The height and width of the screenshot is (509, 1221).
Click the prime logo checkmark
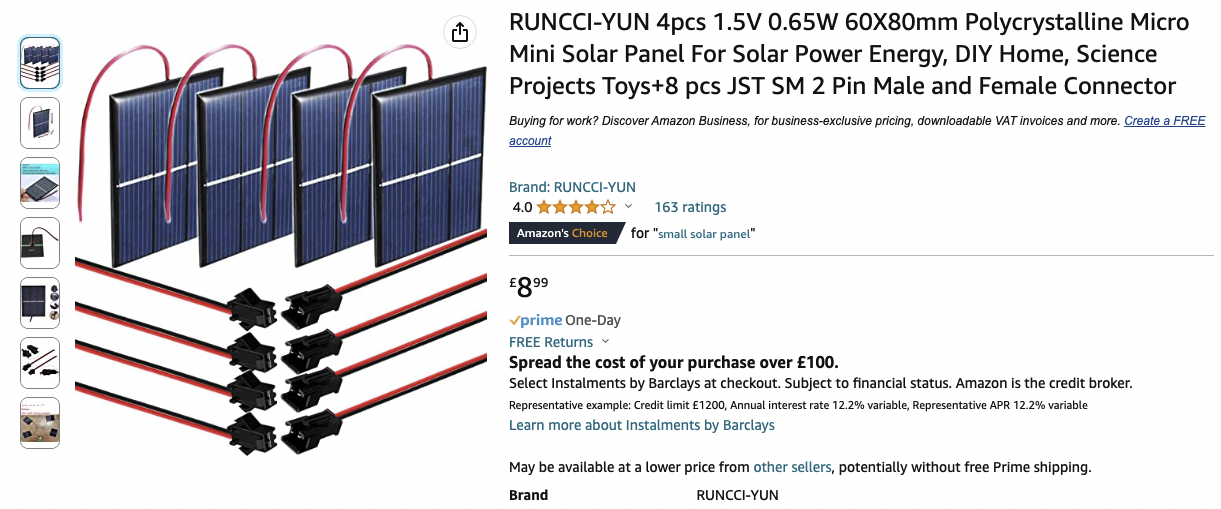[x=516, y=321]
